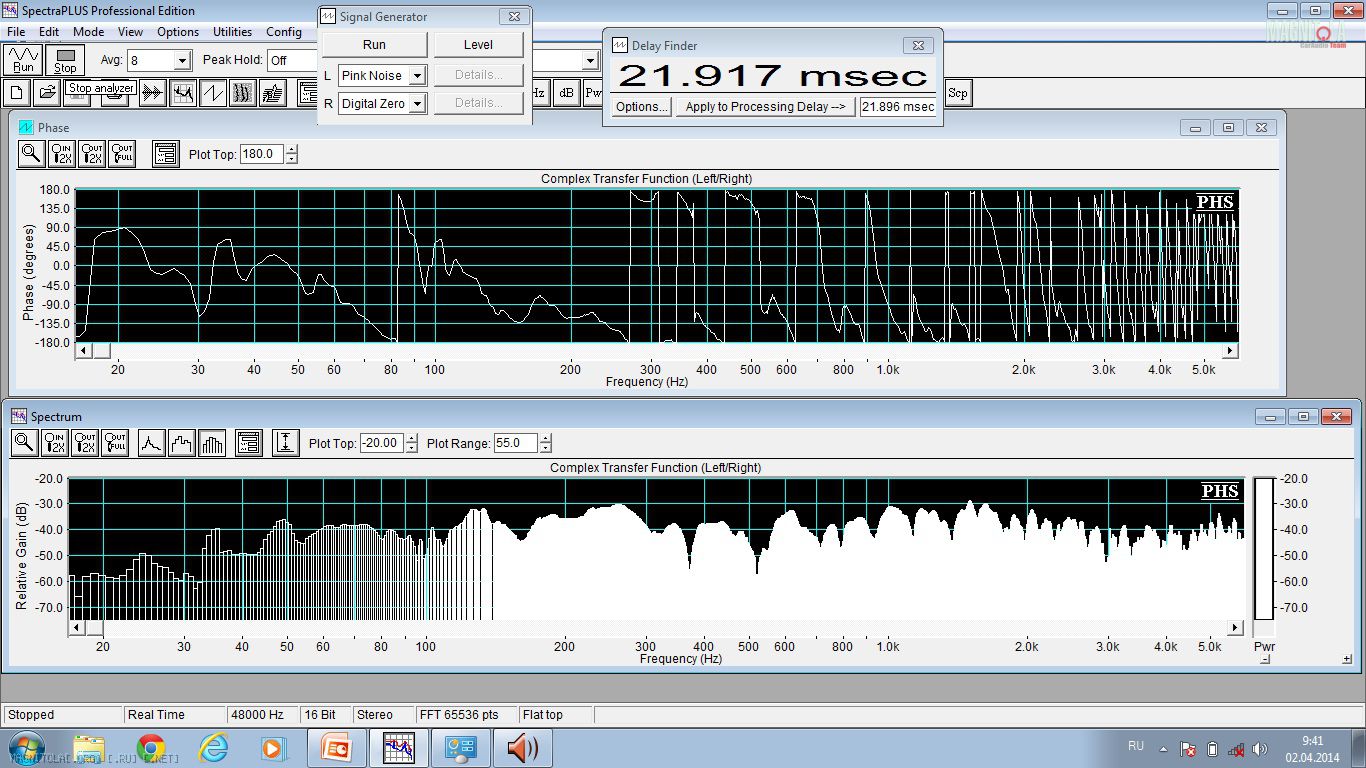Open the Avg dropdown showing 8
Image resolution: width=1366 pixels, height=768 pixels.
[x=181, y=60]
